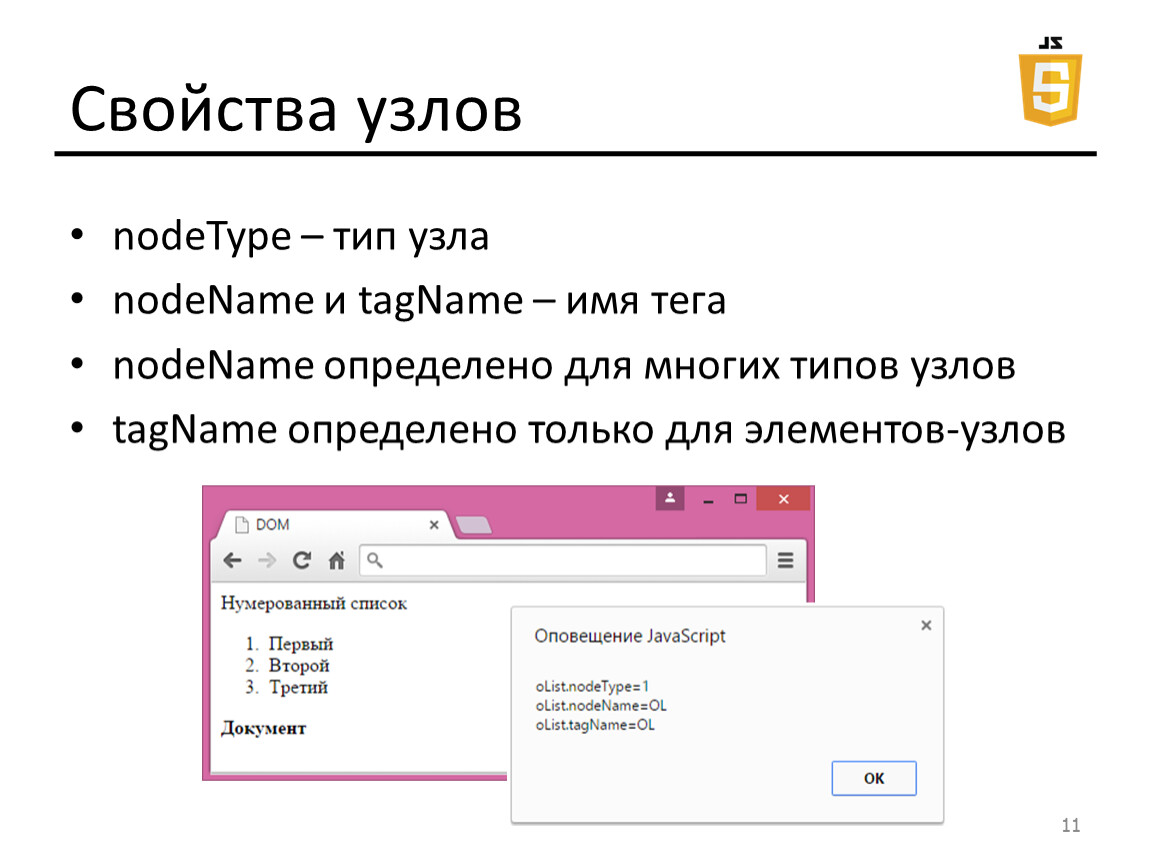The height and width of the screenshot is (864, 1150).
Task: Focus the browser address bar field
Action: [570, 561]
